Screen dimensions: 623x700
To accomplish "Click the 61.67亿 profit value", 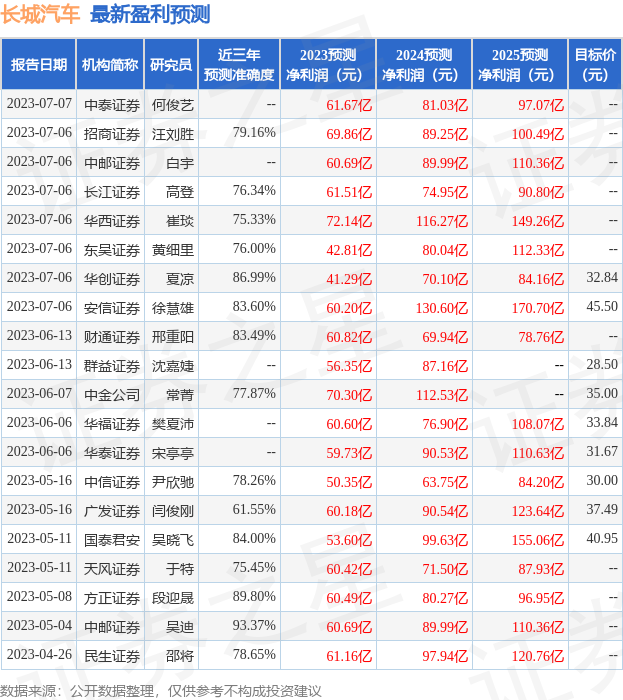I will (349, 105).
